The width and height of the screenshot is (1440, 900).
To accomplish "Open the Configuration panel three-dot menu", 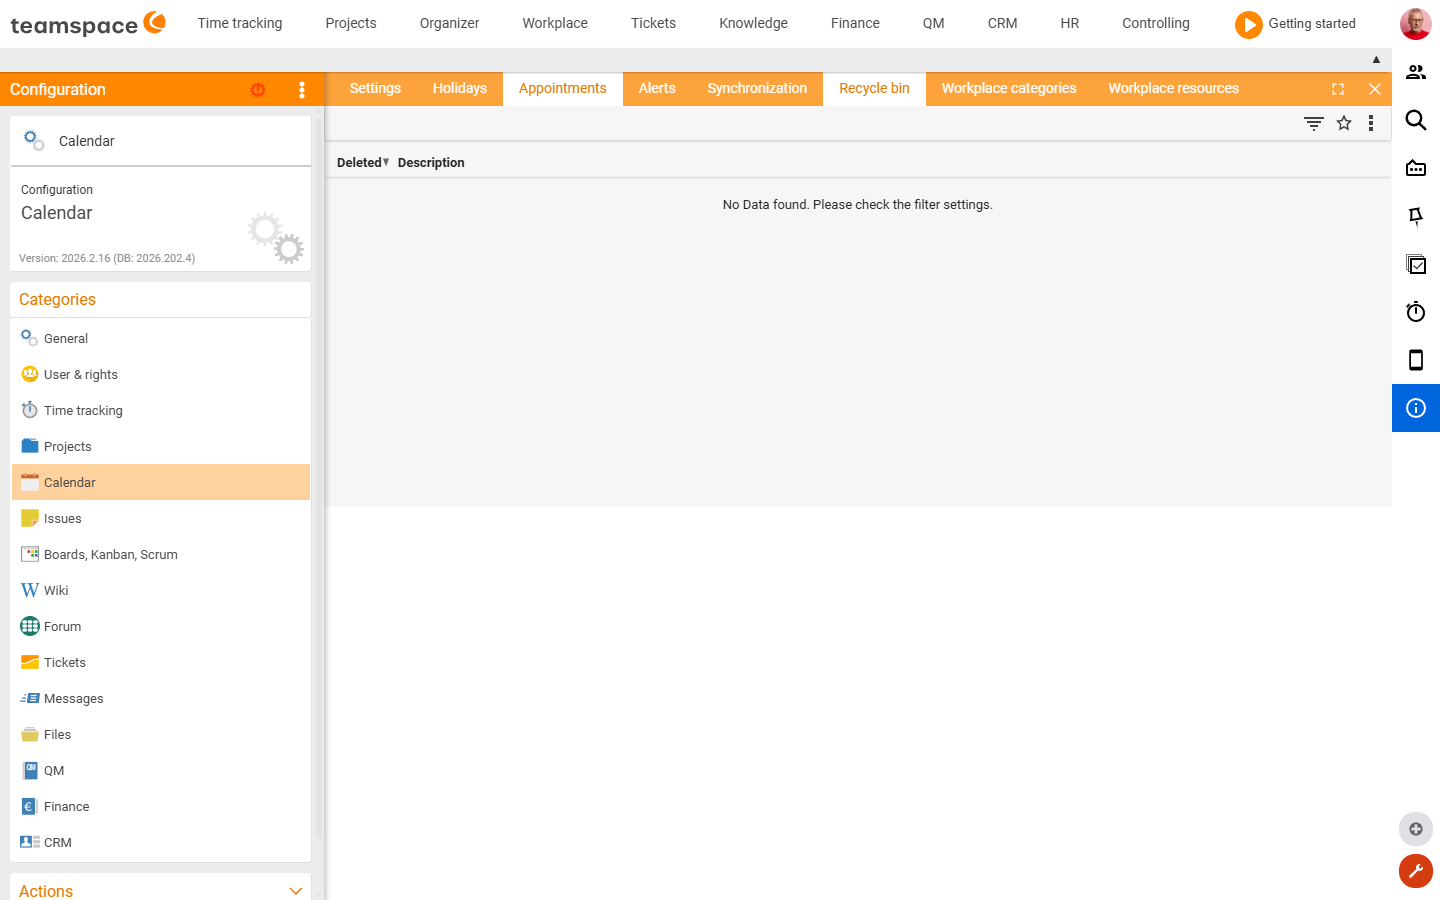I will point(302,90).
